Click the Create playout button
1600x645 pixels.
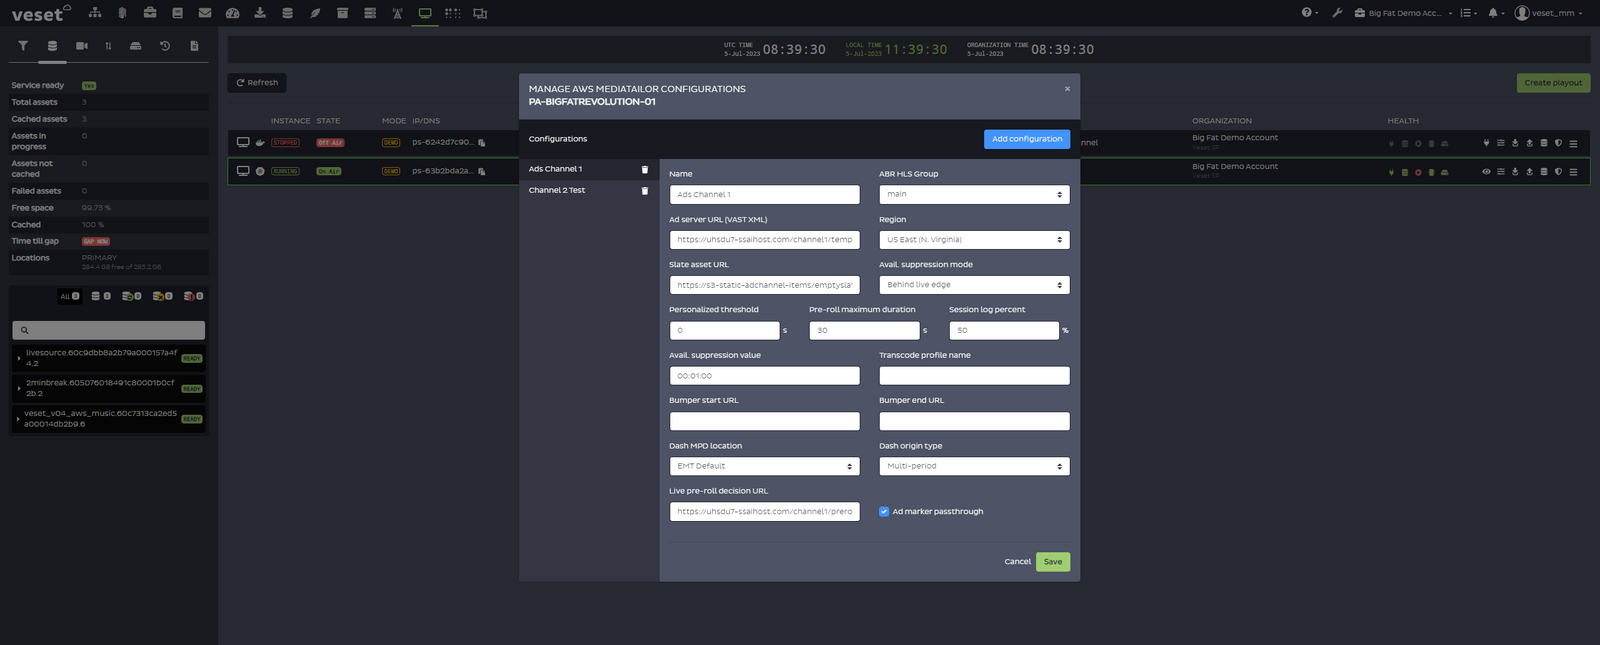tap(1553, 83)
